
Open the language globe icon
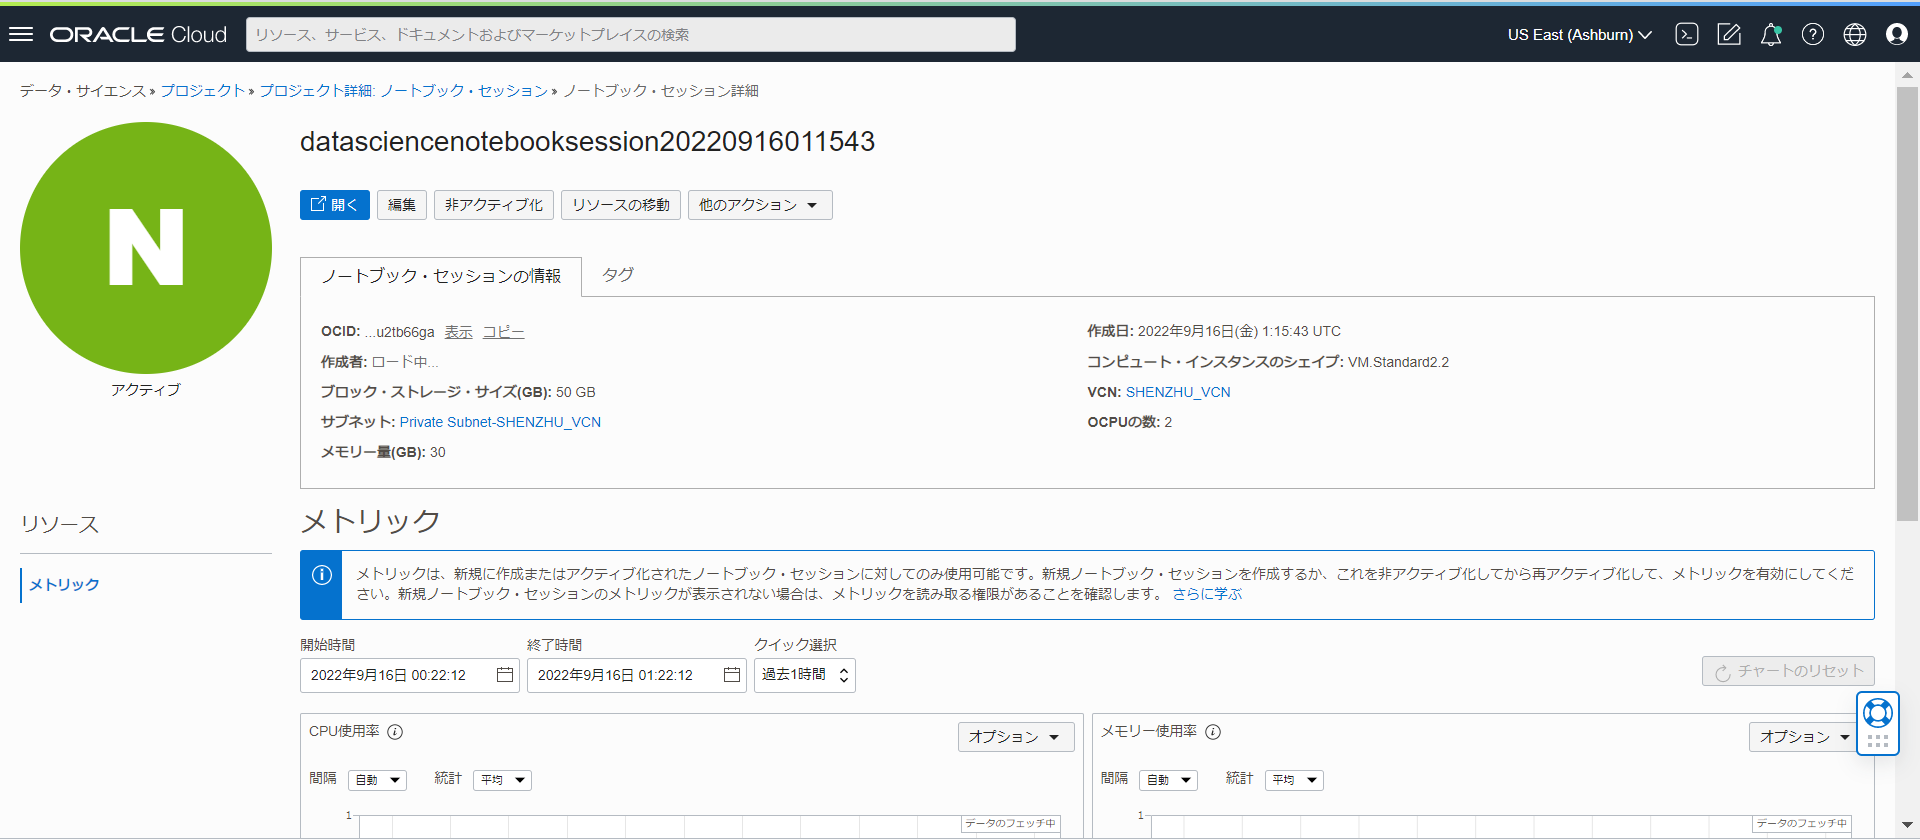click(1855, 34)
